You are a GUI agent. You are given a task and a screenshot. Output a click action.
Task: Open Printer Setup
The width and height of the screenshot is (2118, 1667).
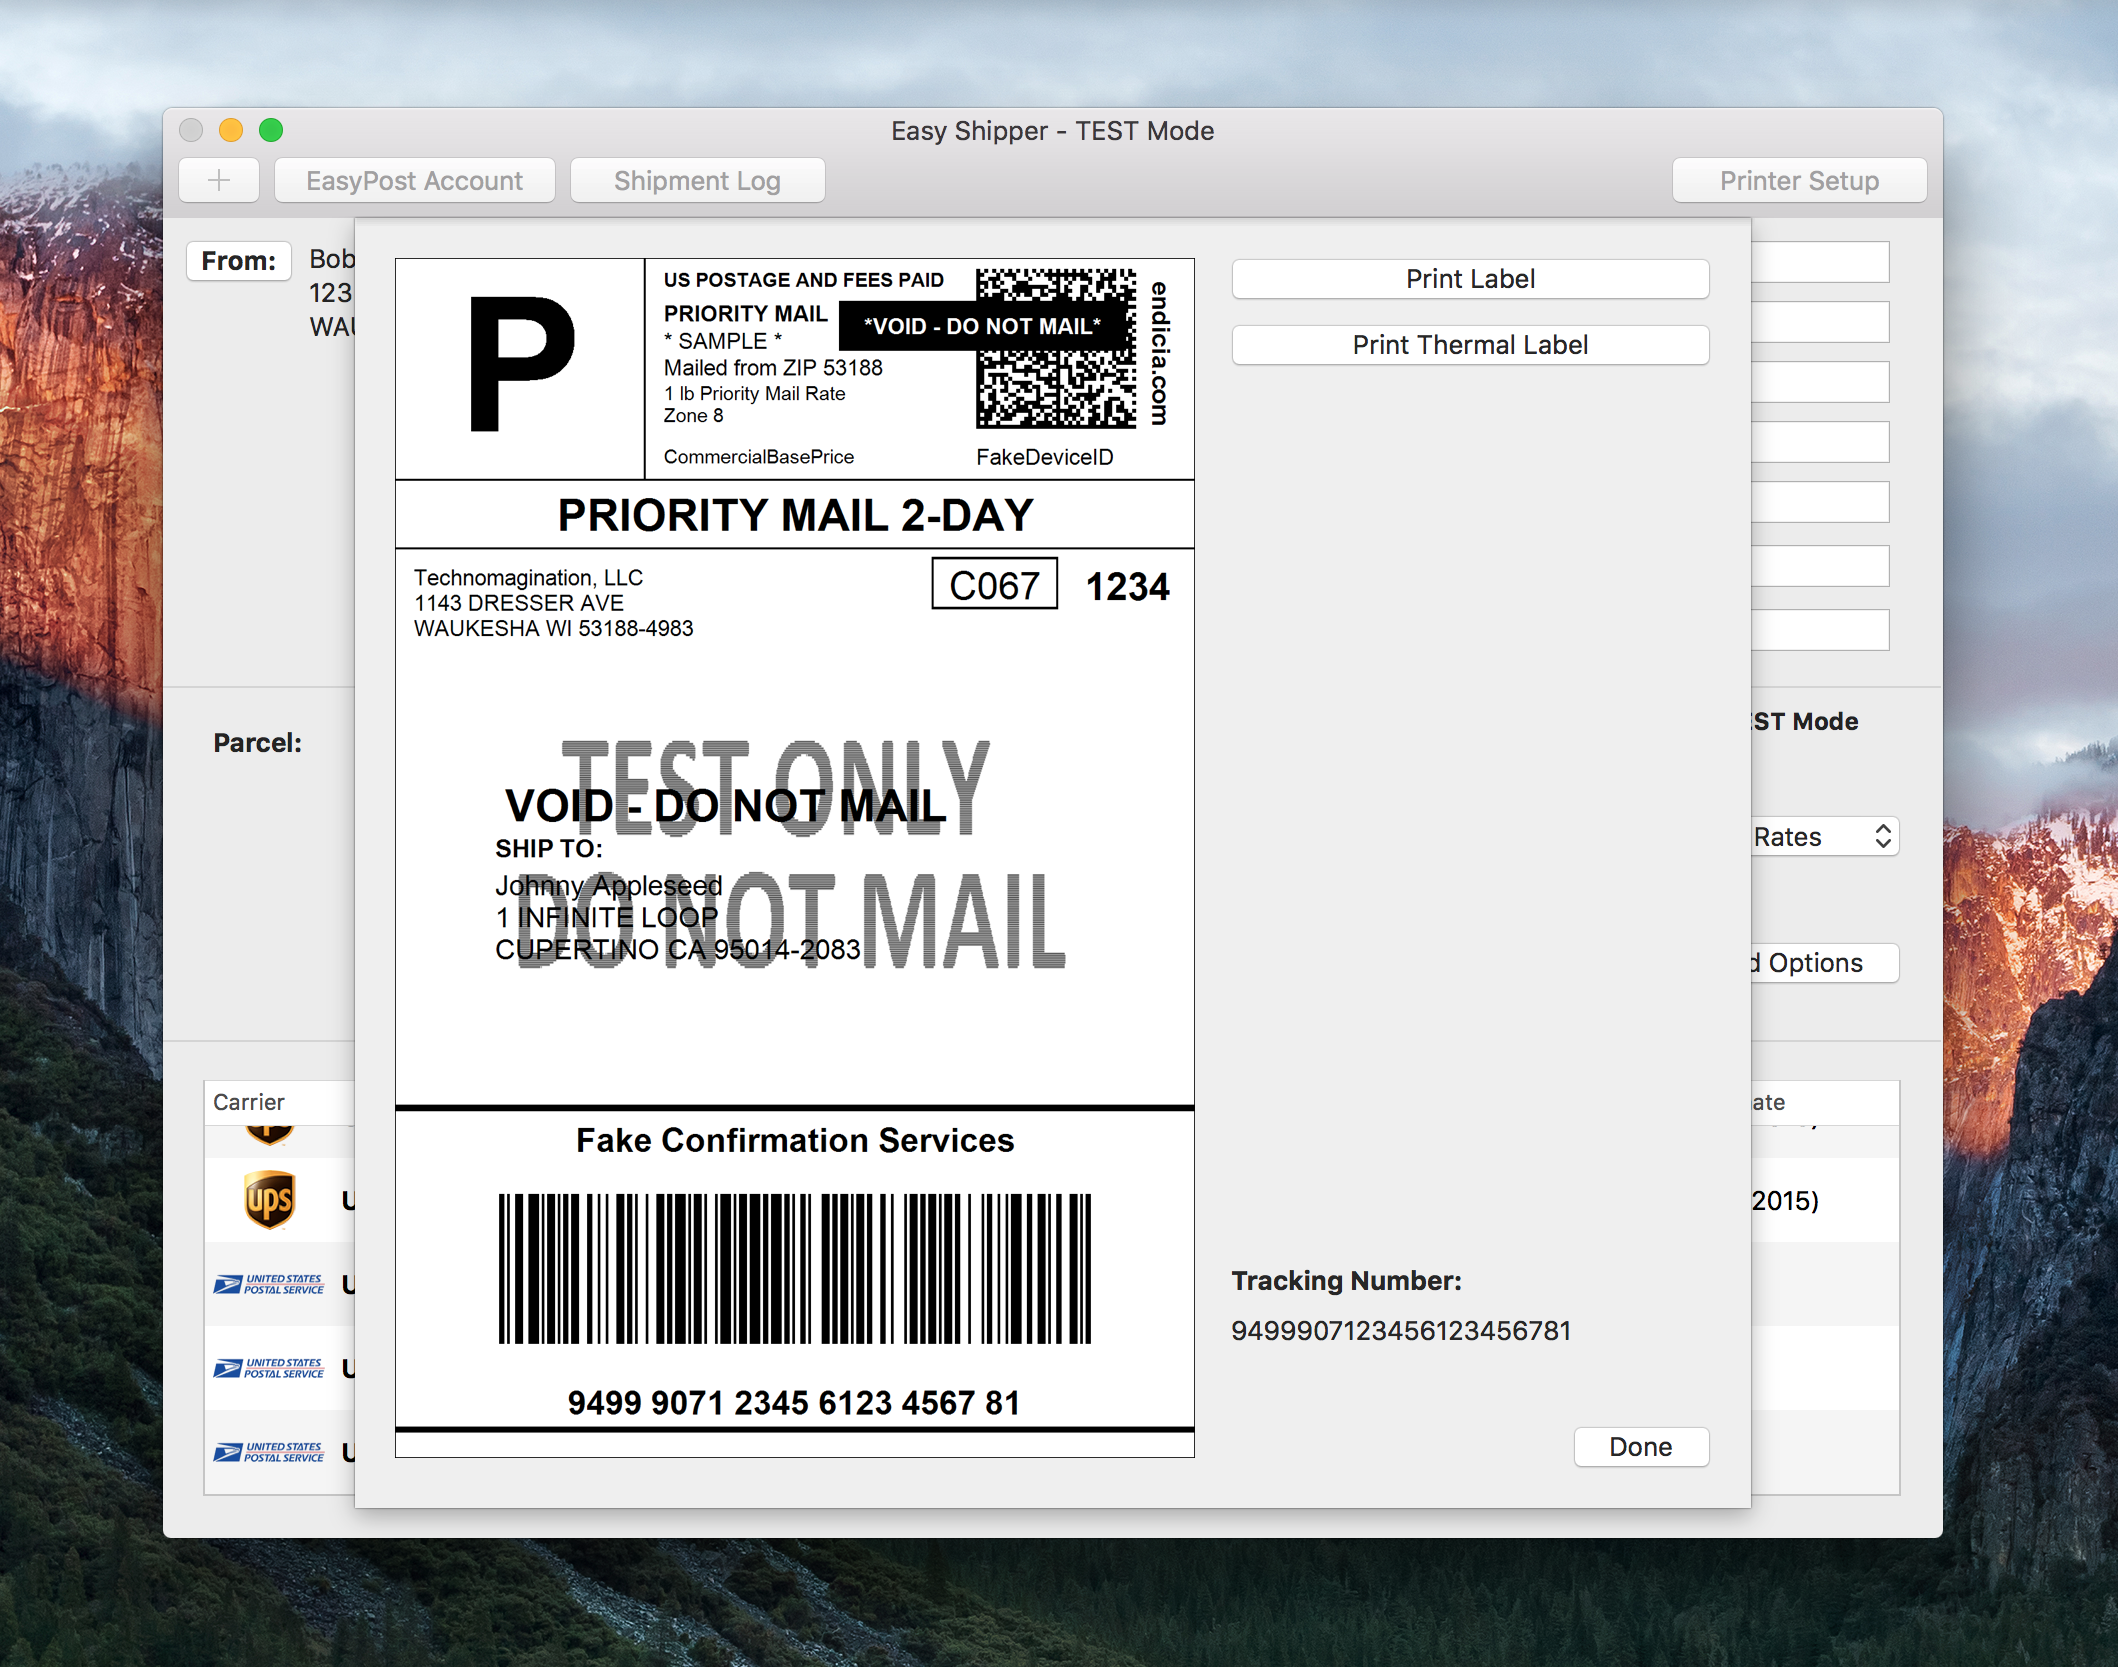point(1799,181)
